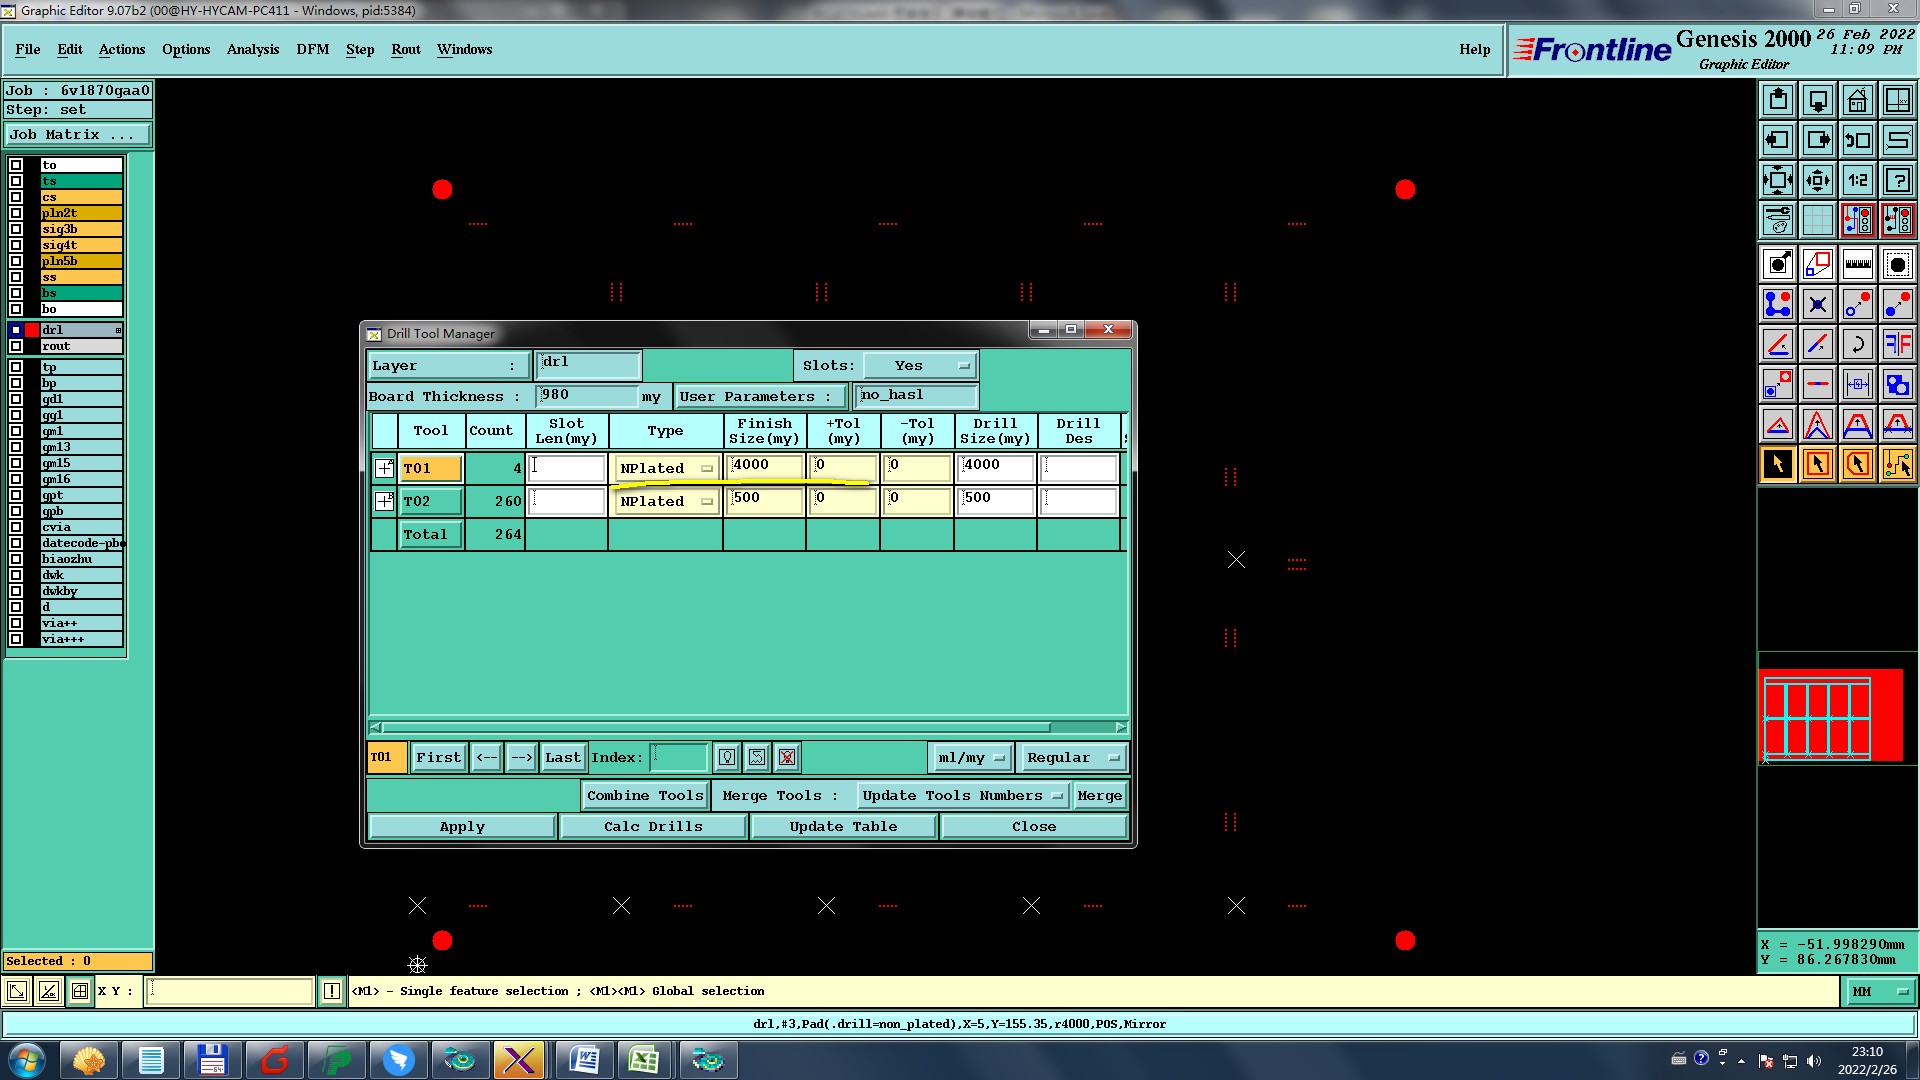Click the pan left view icon

click(x=1778, y=140)
